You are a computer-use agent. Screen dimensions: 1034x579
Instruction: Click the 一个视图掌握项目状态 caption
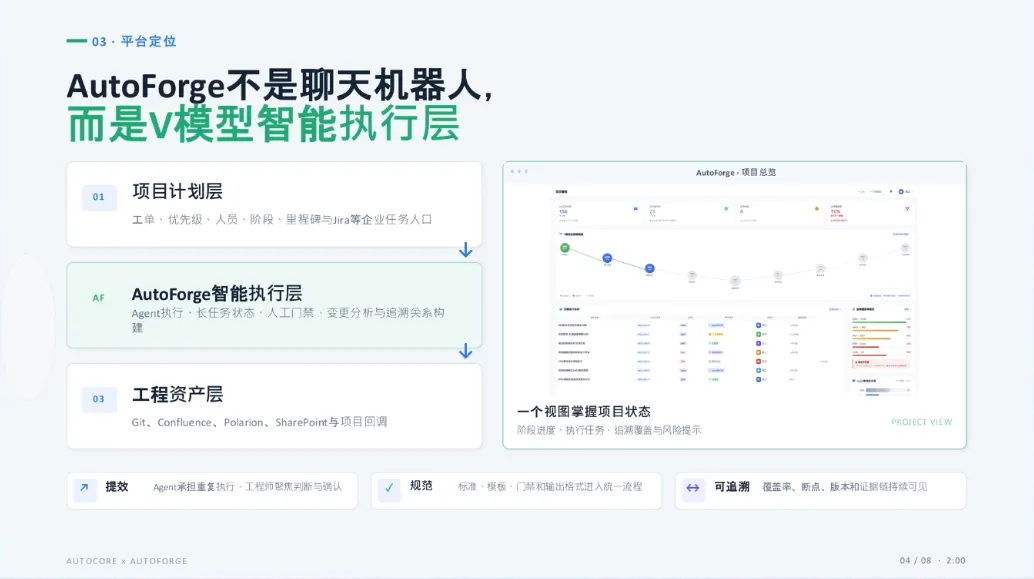click(x=584, y=411)
